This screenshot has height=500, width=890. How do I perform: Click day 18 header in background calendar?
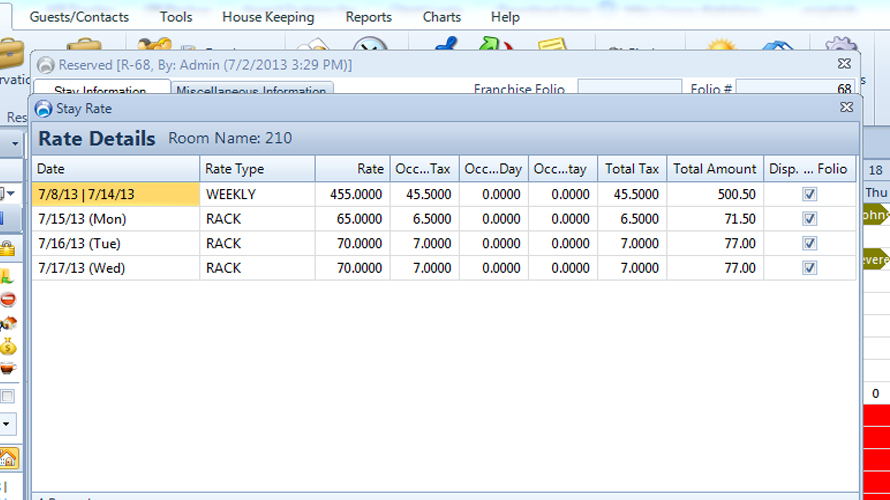pos(876,170)
